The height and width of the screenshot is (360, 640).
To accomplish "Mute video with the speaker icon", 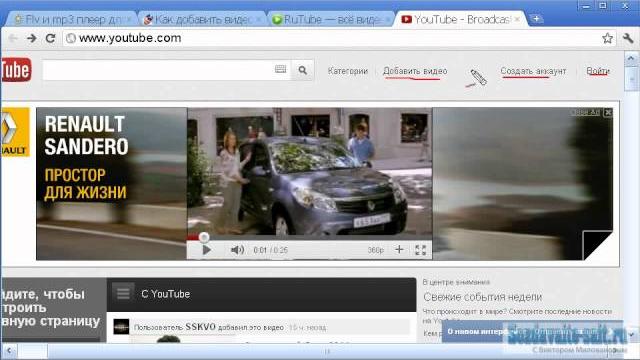I will [x=237, y=250].
